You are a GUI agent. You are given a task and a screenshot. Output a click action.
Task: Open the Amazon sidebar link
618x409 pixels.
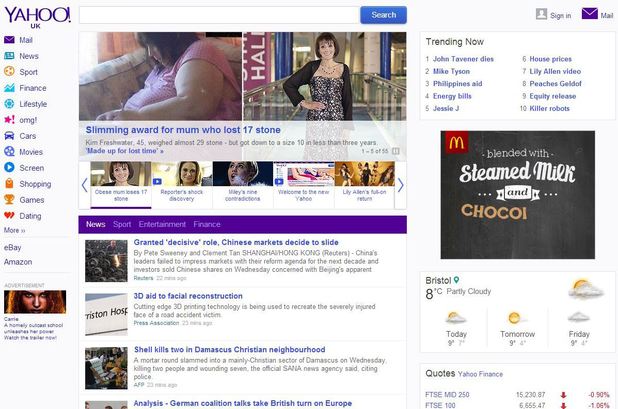point(18,262)
